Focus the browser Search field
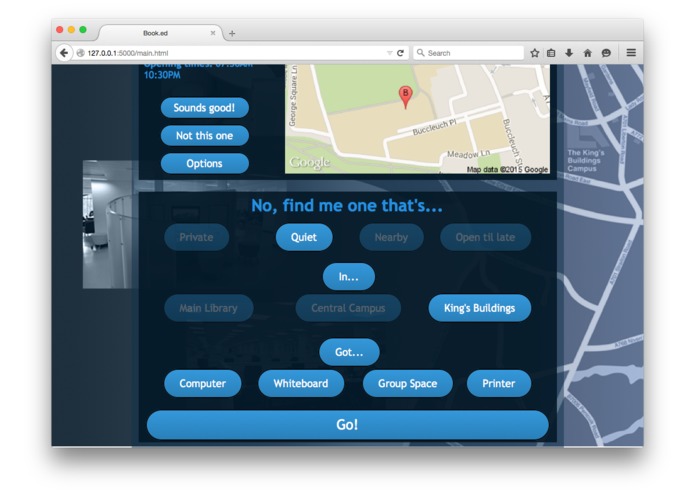The width and height of the screenshot is (695, 494). click(x=469, y=53)
